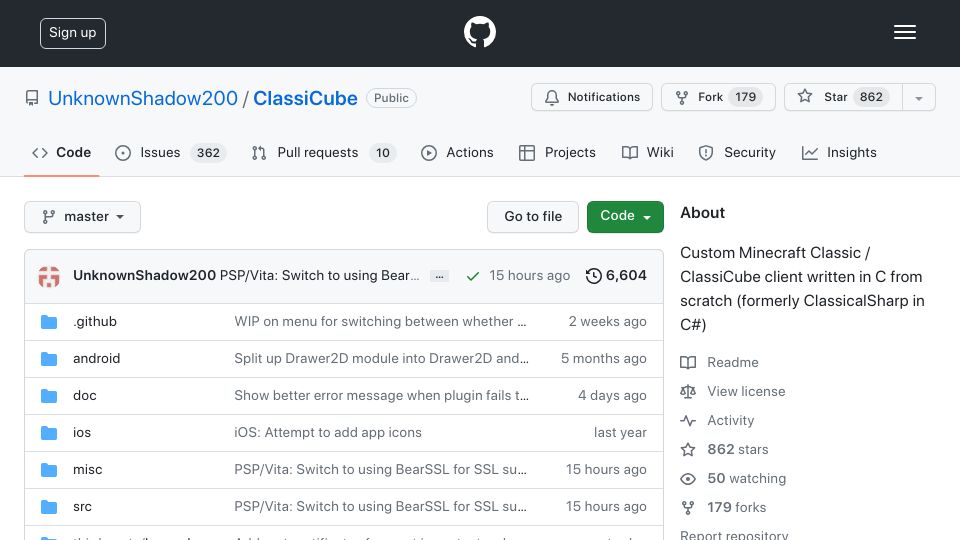Open the ClassiCube repository link
960x540 pixels.
305,98
